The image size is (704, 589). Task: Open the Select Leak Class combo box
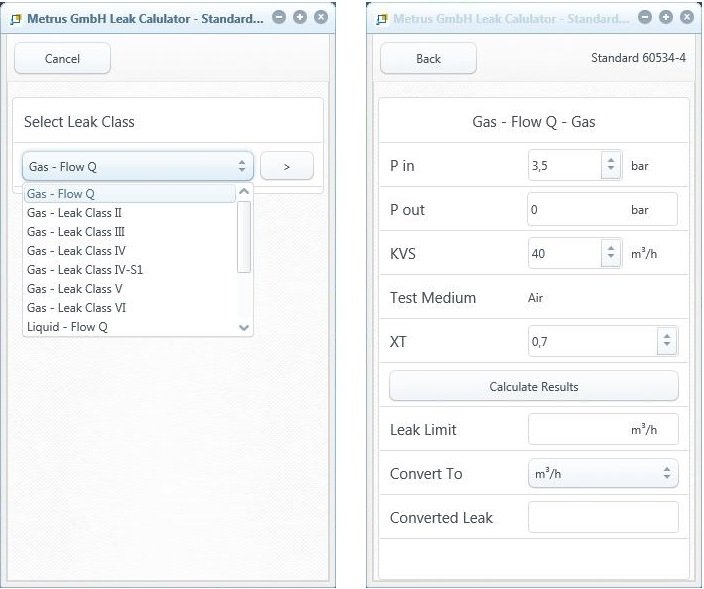coord(138,166)
